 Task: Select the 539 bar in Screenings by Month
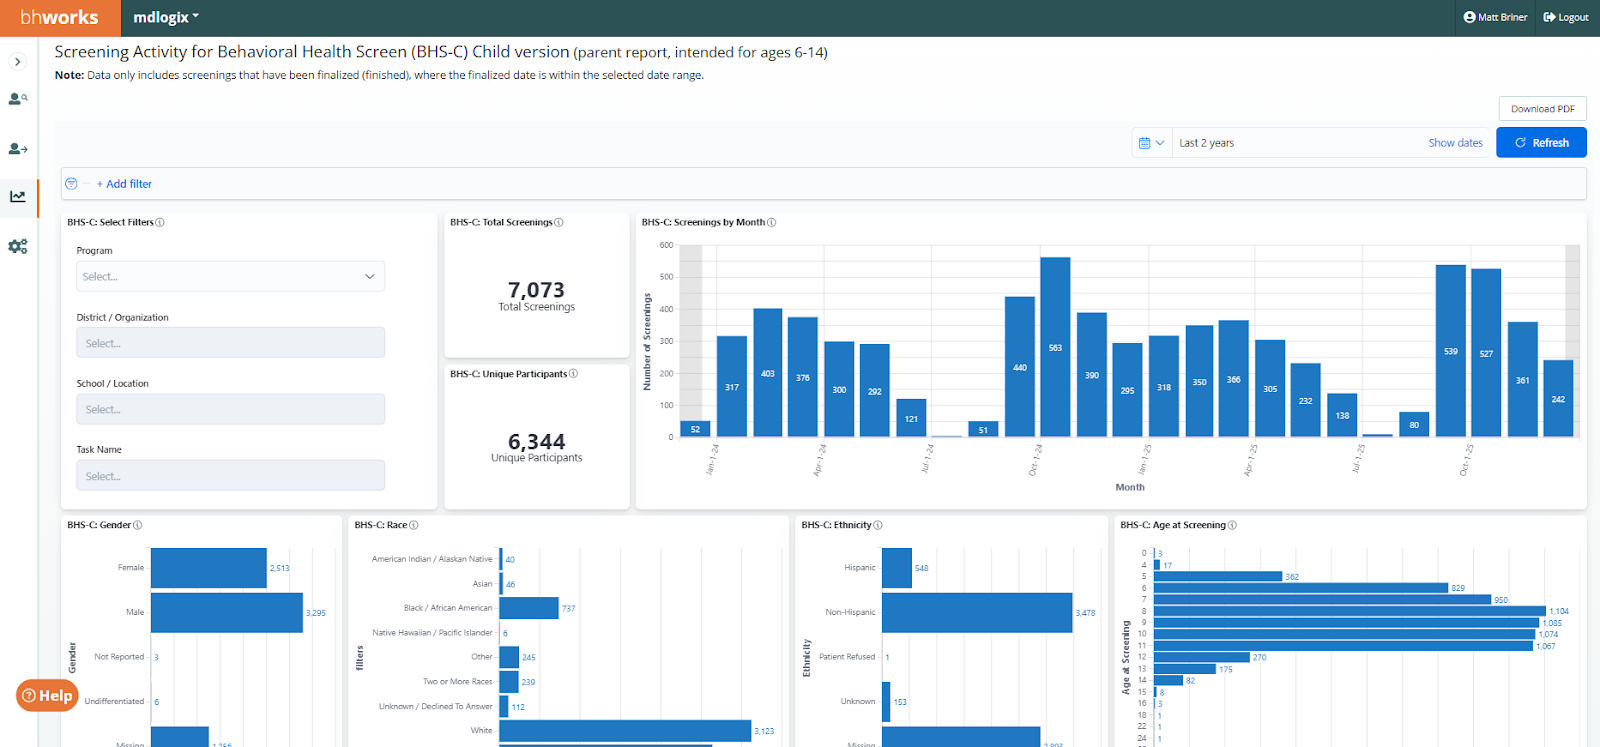1451,351
